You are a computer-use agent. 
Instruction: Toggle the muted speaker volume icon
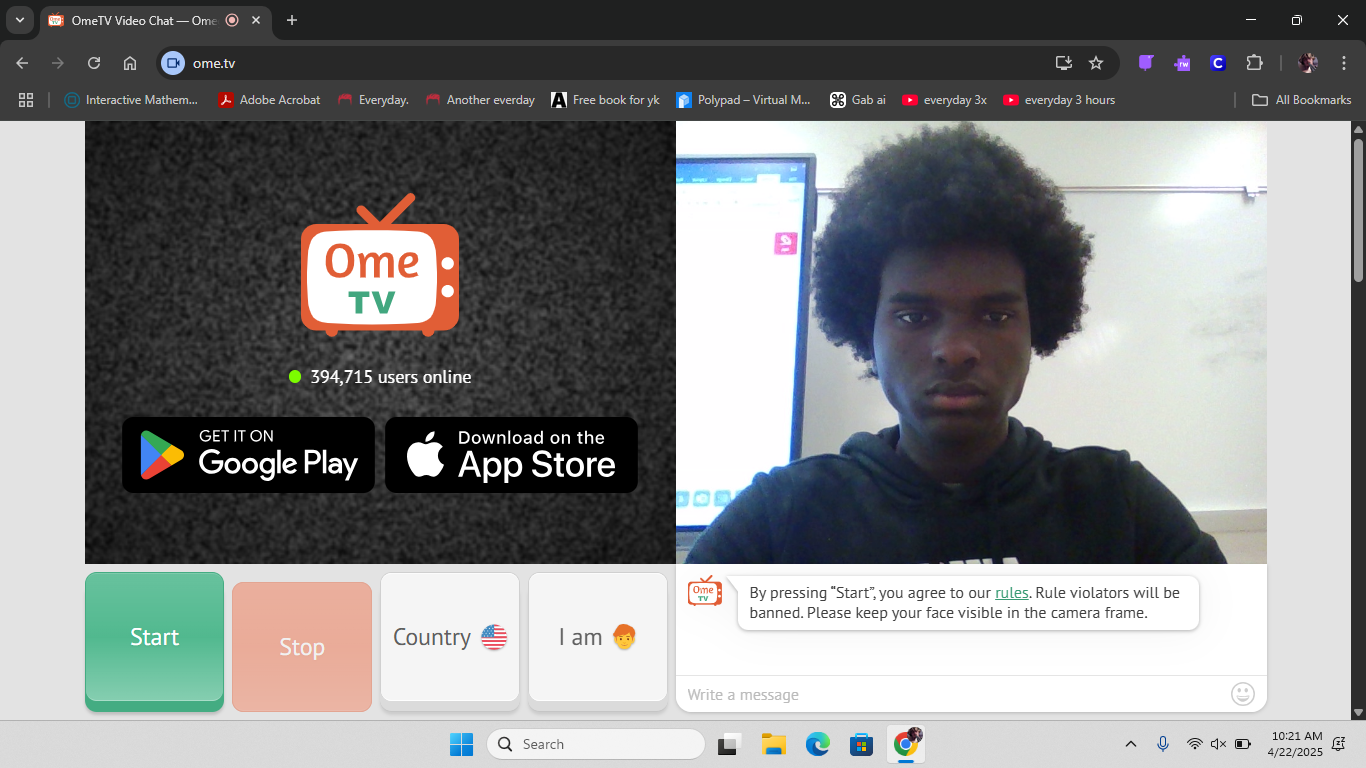tap(1218, 744)
